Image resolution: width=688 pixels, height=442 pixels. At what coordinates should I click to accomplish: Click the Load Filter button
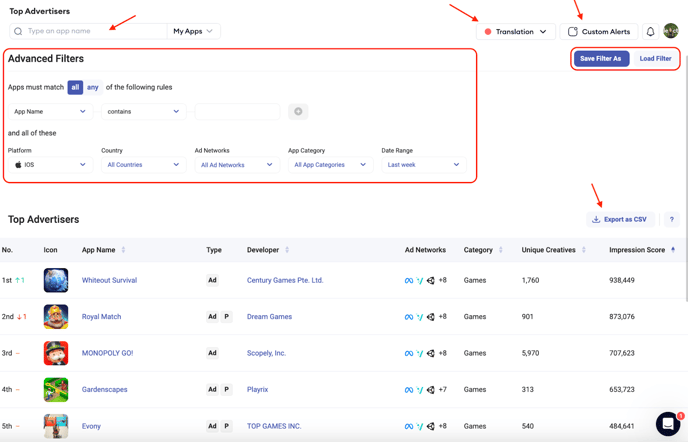coord(655,58)
